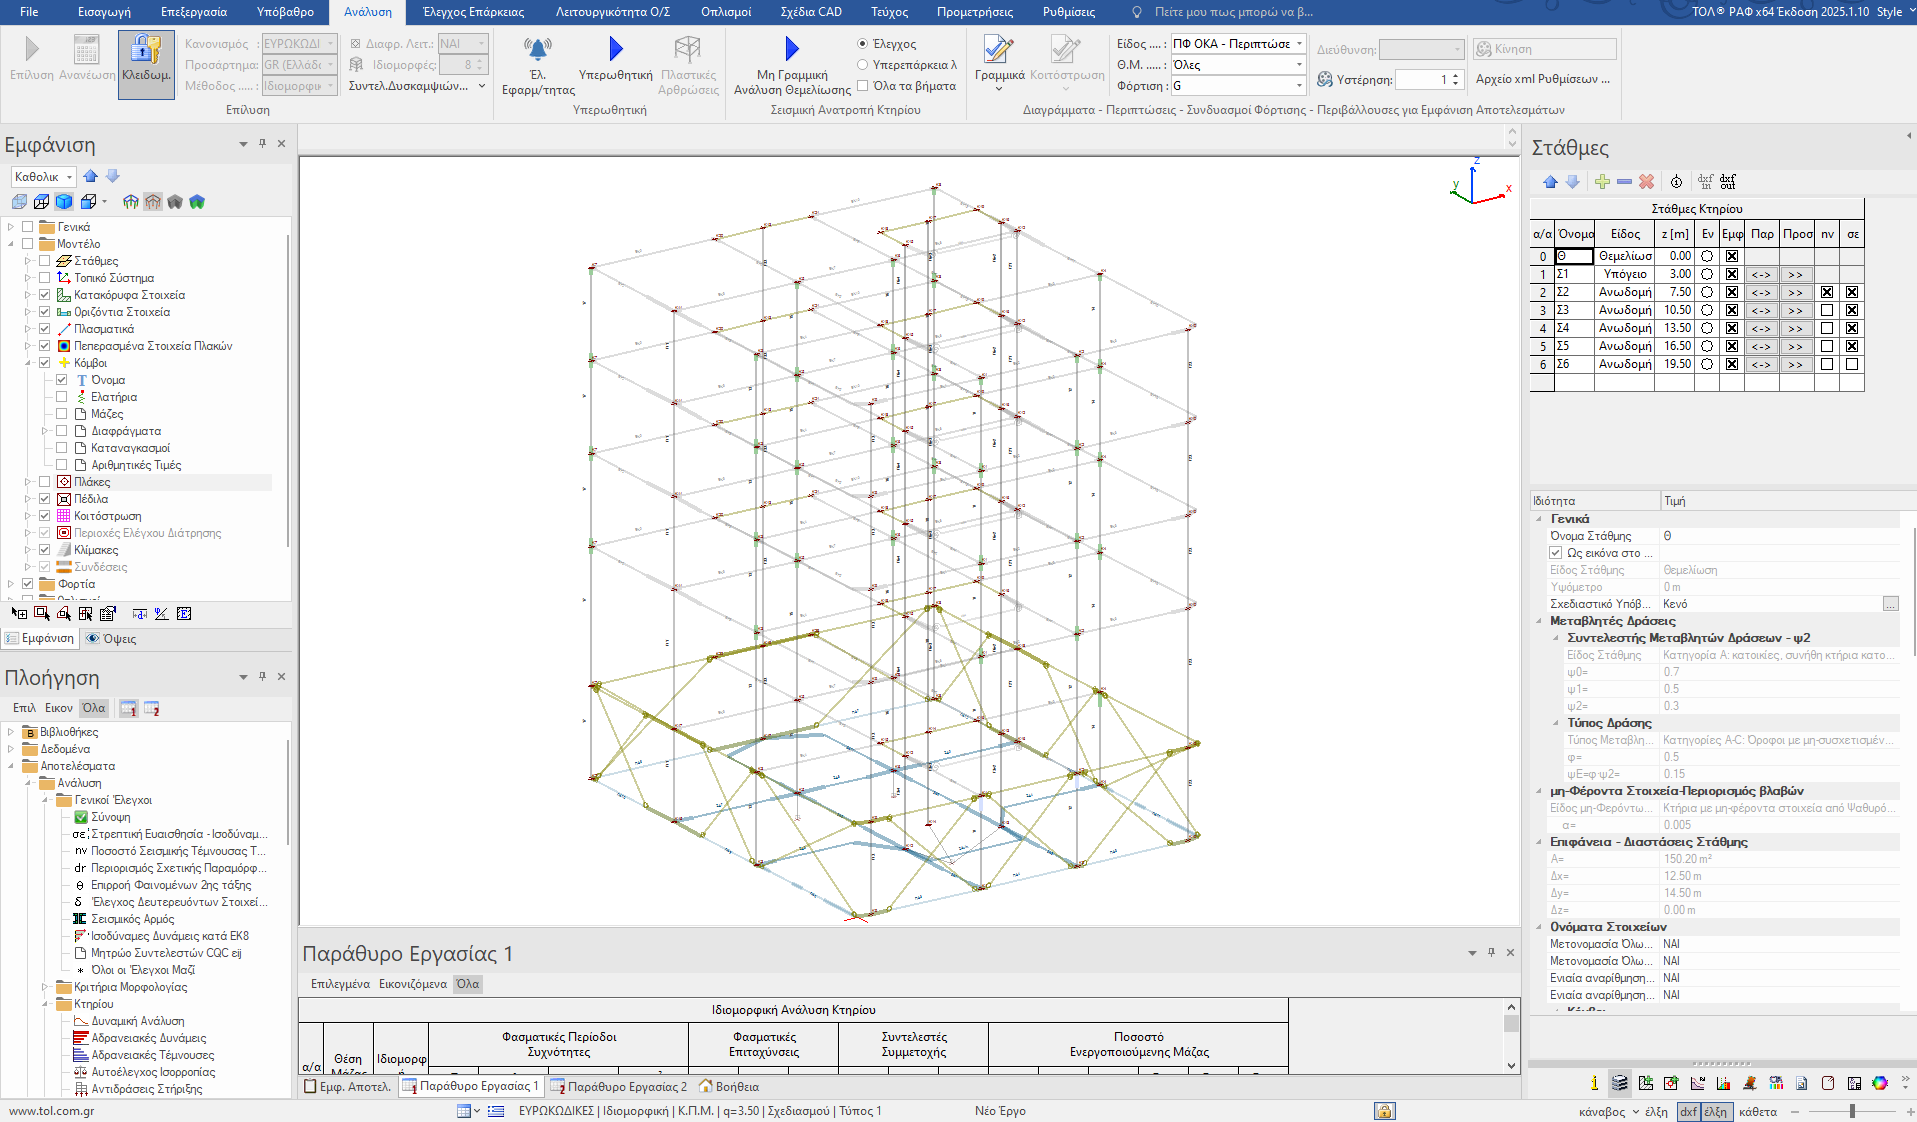The image size is (1917, 1122).
Task: Click the Κλείδωμ. lock icon in ribbon
Action: point(146,49)
